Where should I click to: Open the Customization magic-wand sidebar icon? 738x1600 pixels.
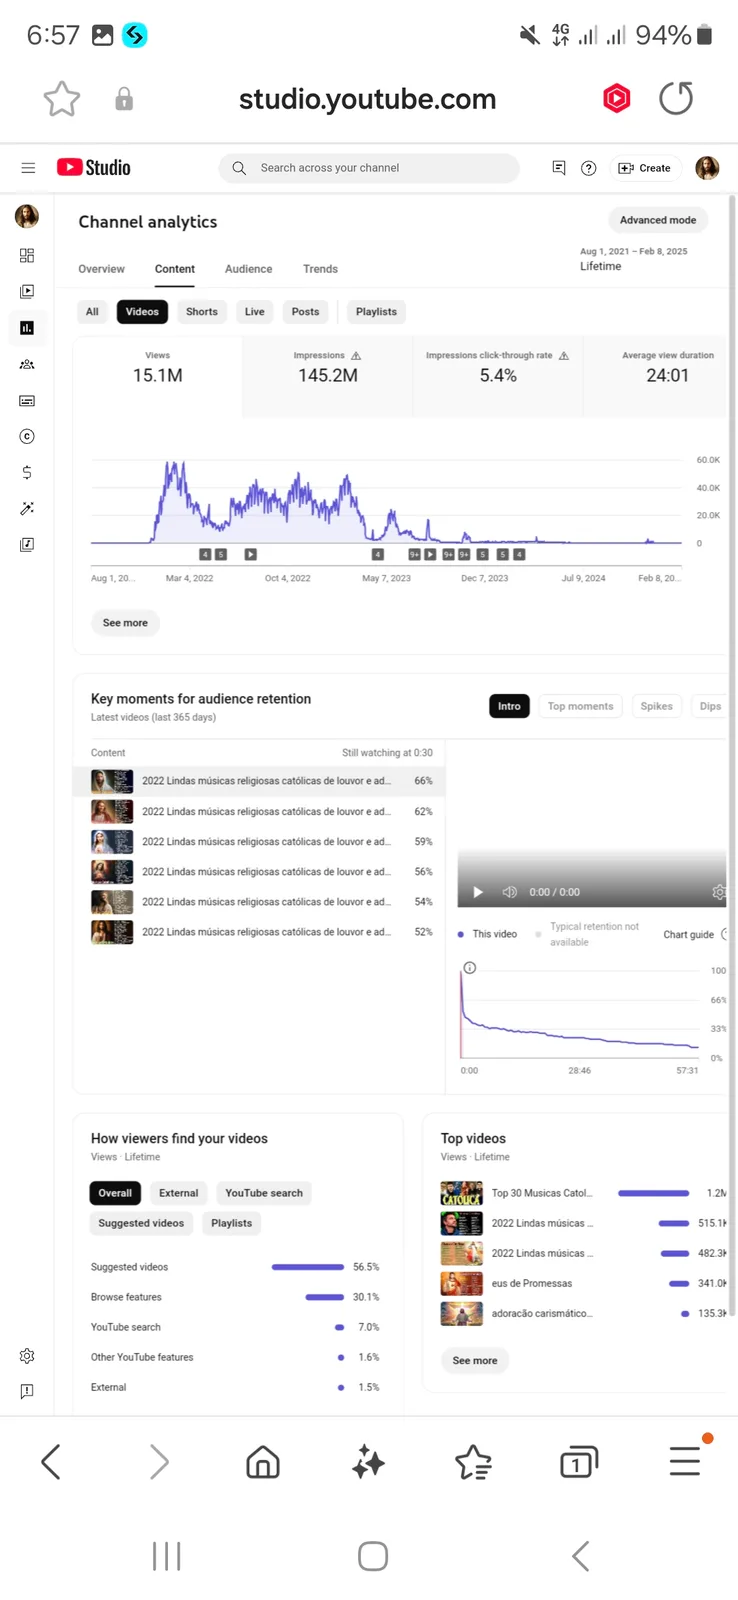[27, 508]
